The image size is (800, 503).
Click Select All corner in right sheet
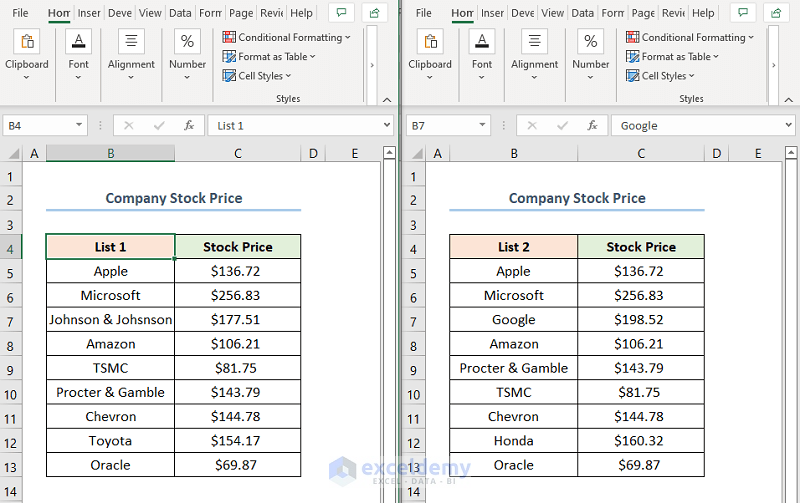coord(416,154)
